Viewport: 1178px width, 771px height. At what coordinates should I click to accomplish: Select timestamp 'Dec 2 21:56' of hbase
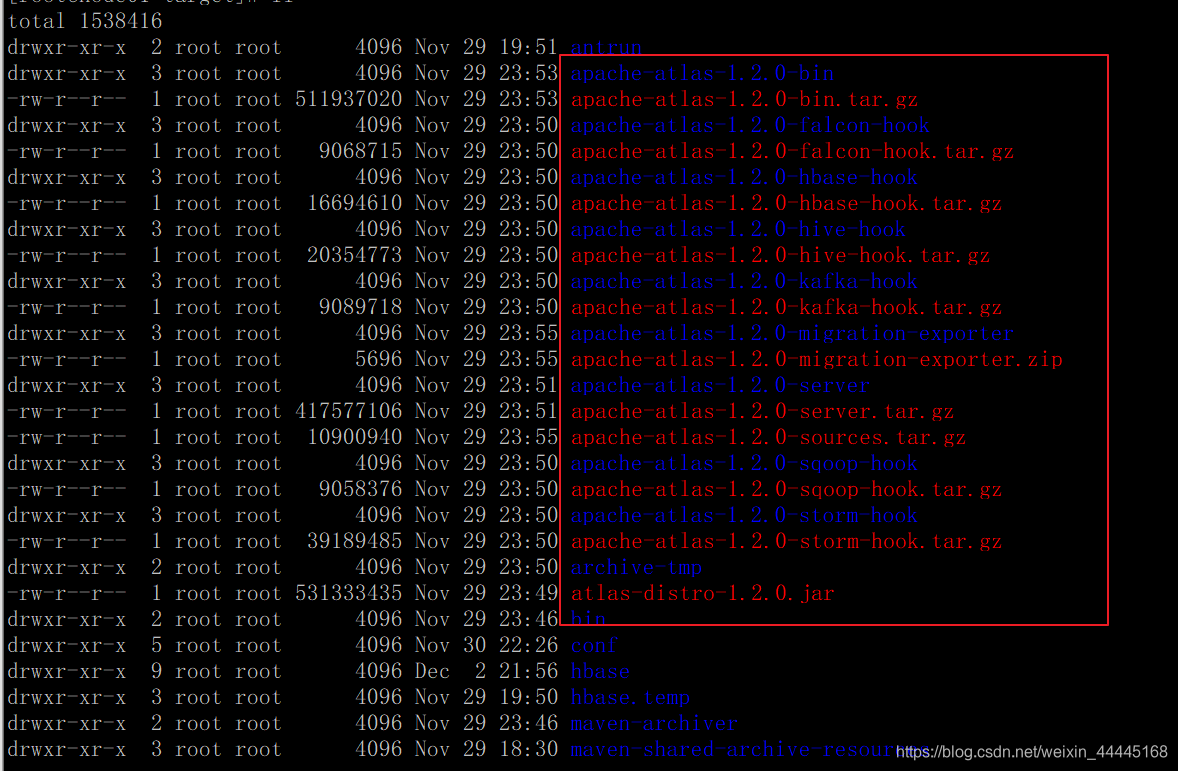click(486, 672)
